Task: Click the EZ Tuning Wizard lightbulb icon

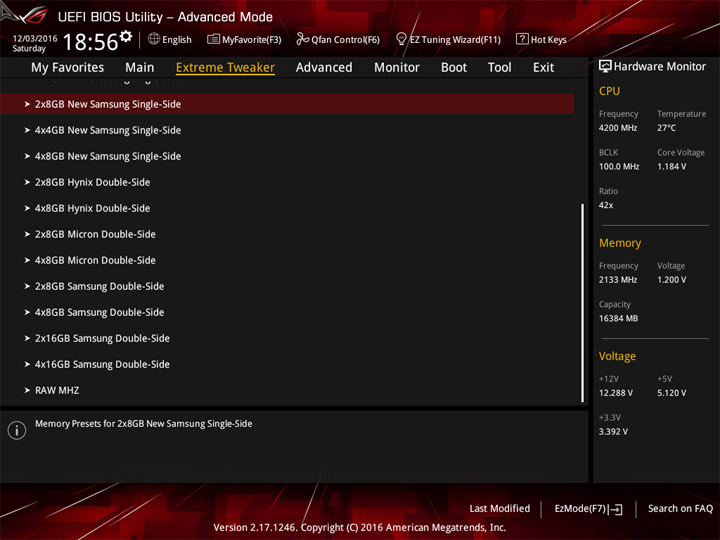Action: click(x=401, y=39)
